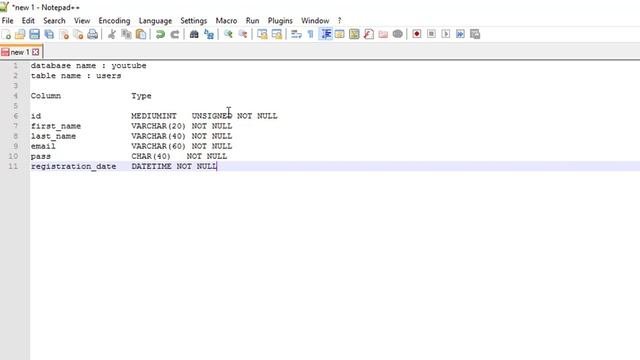
Task: Click the Redo toolbar icon
Action: [175, 34]
